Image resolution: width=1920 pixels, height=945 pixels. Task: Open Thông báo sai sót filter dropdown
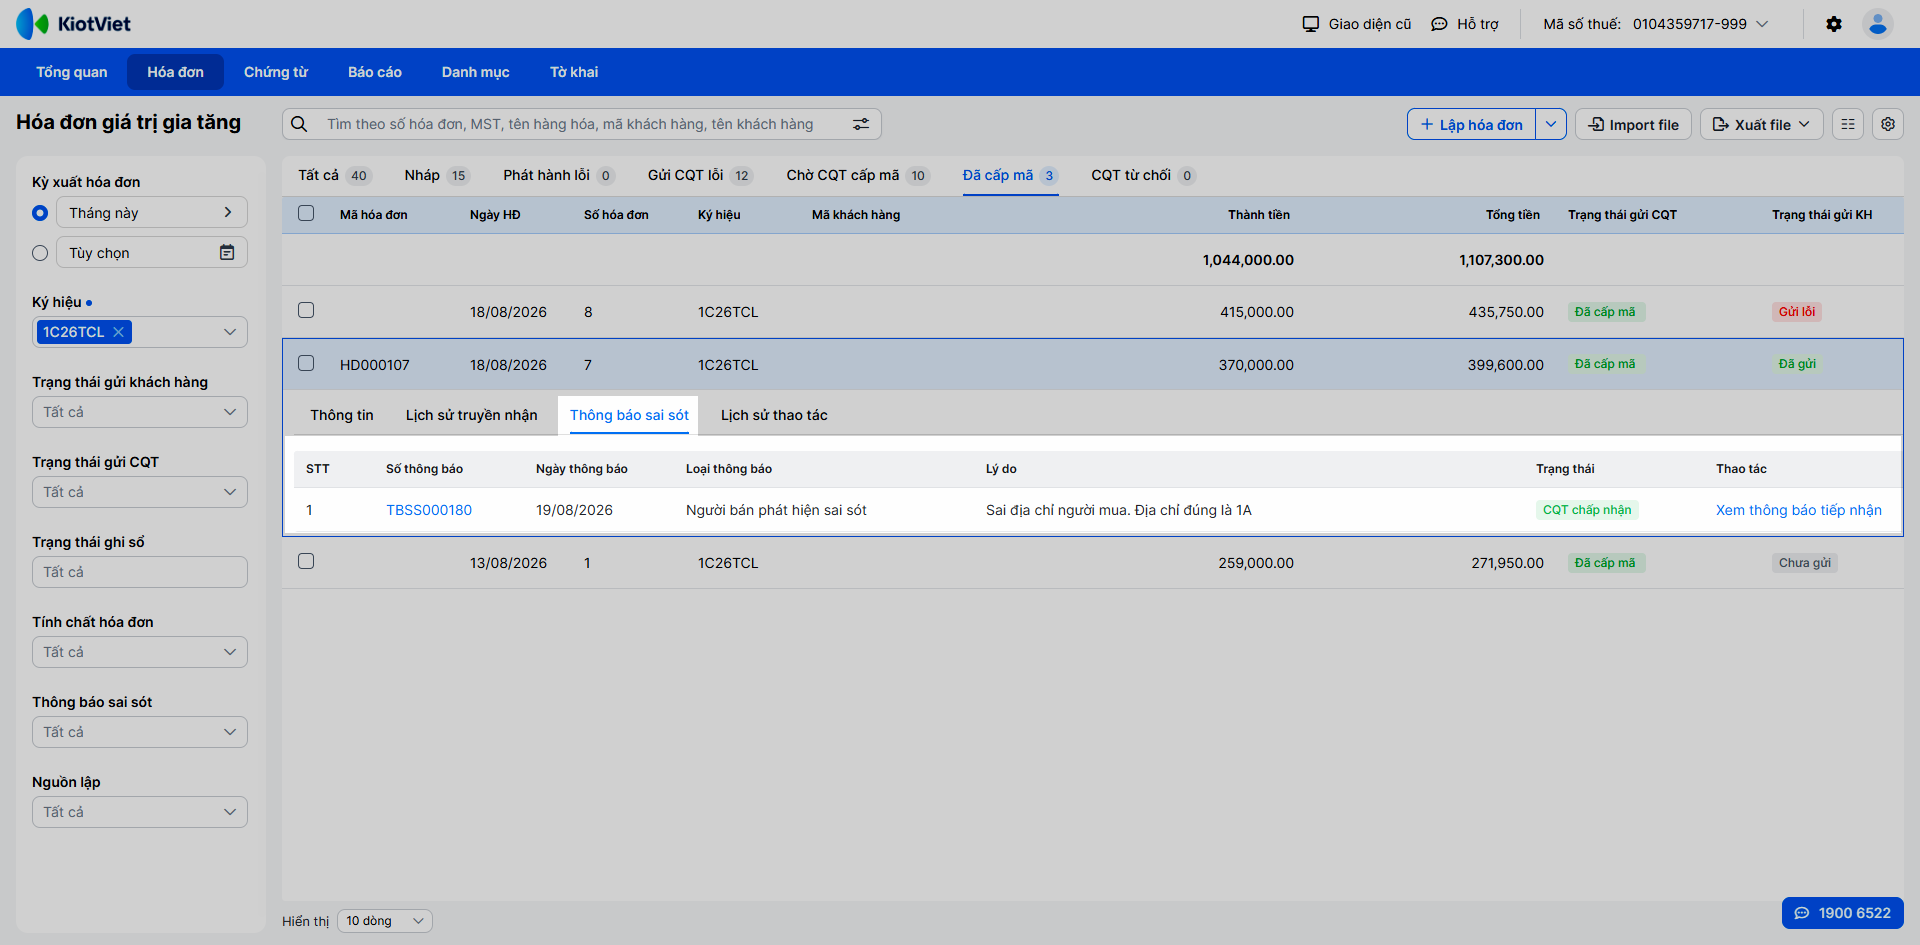point(140,732)
